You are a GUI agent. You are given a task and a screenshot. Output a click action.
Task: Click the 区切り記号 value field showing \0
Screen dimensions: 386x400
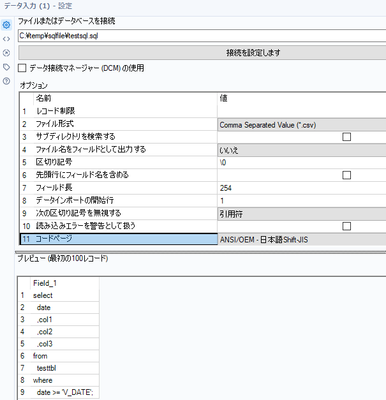[302, 163]
